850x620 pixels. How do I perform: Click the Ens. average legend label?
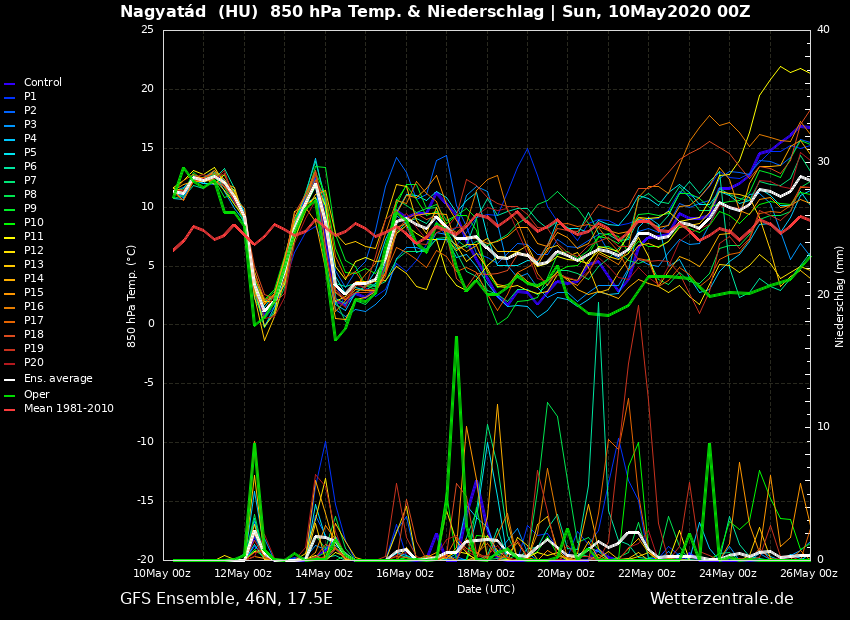click(x=58, y=379)
